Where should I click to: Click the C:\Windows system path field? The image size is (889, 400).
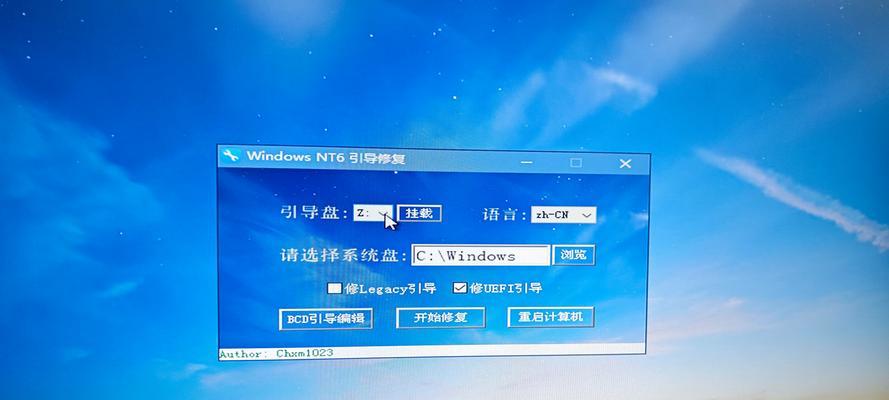coord(480,255)
